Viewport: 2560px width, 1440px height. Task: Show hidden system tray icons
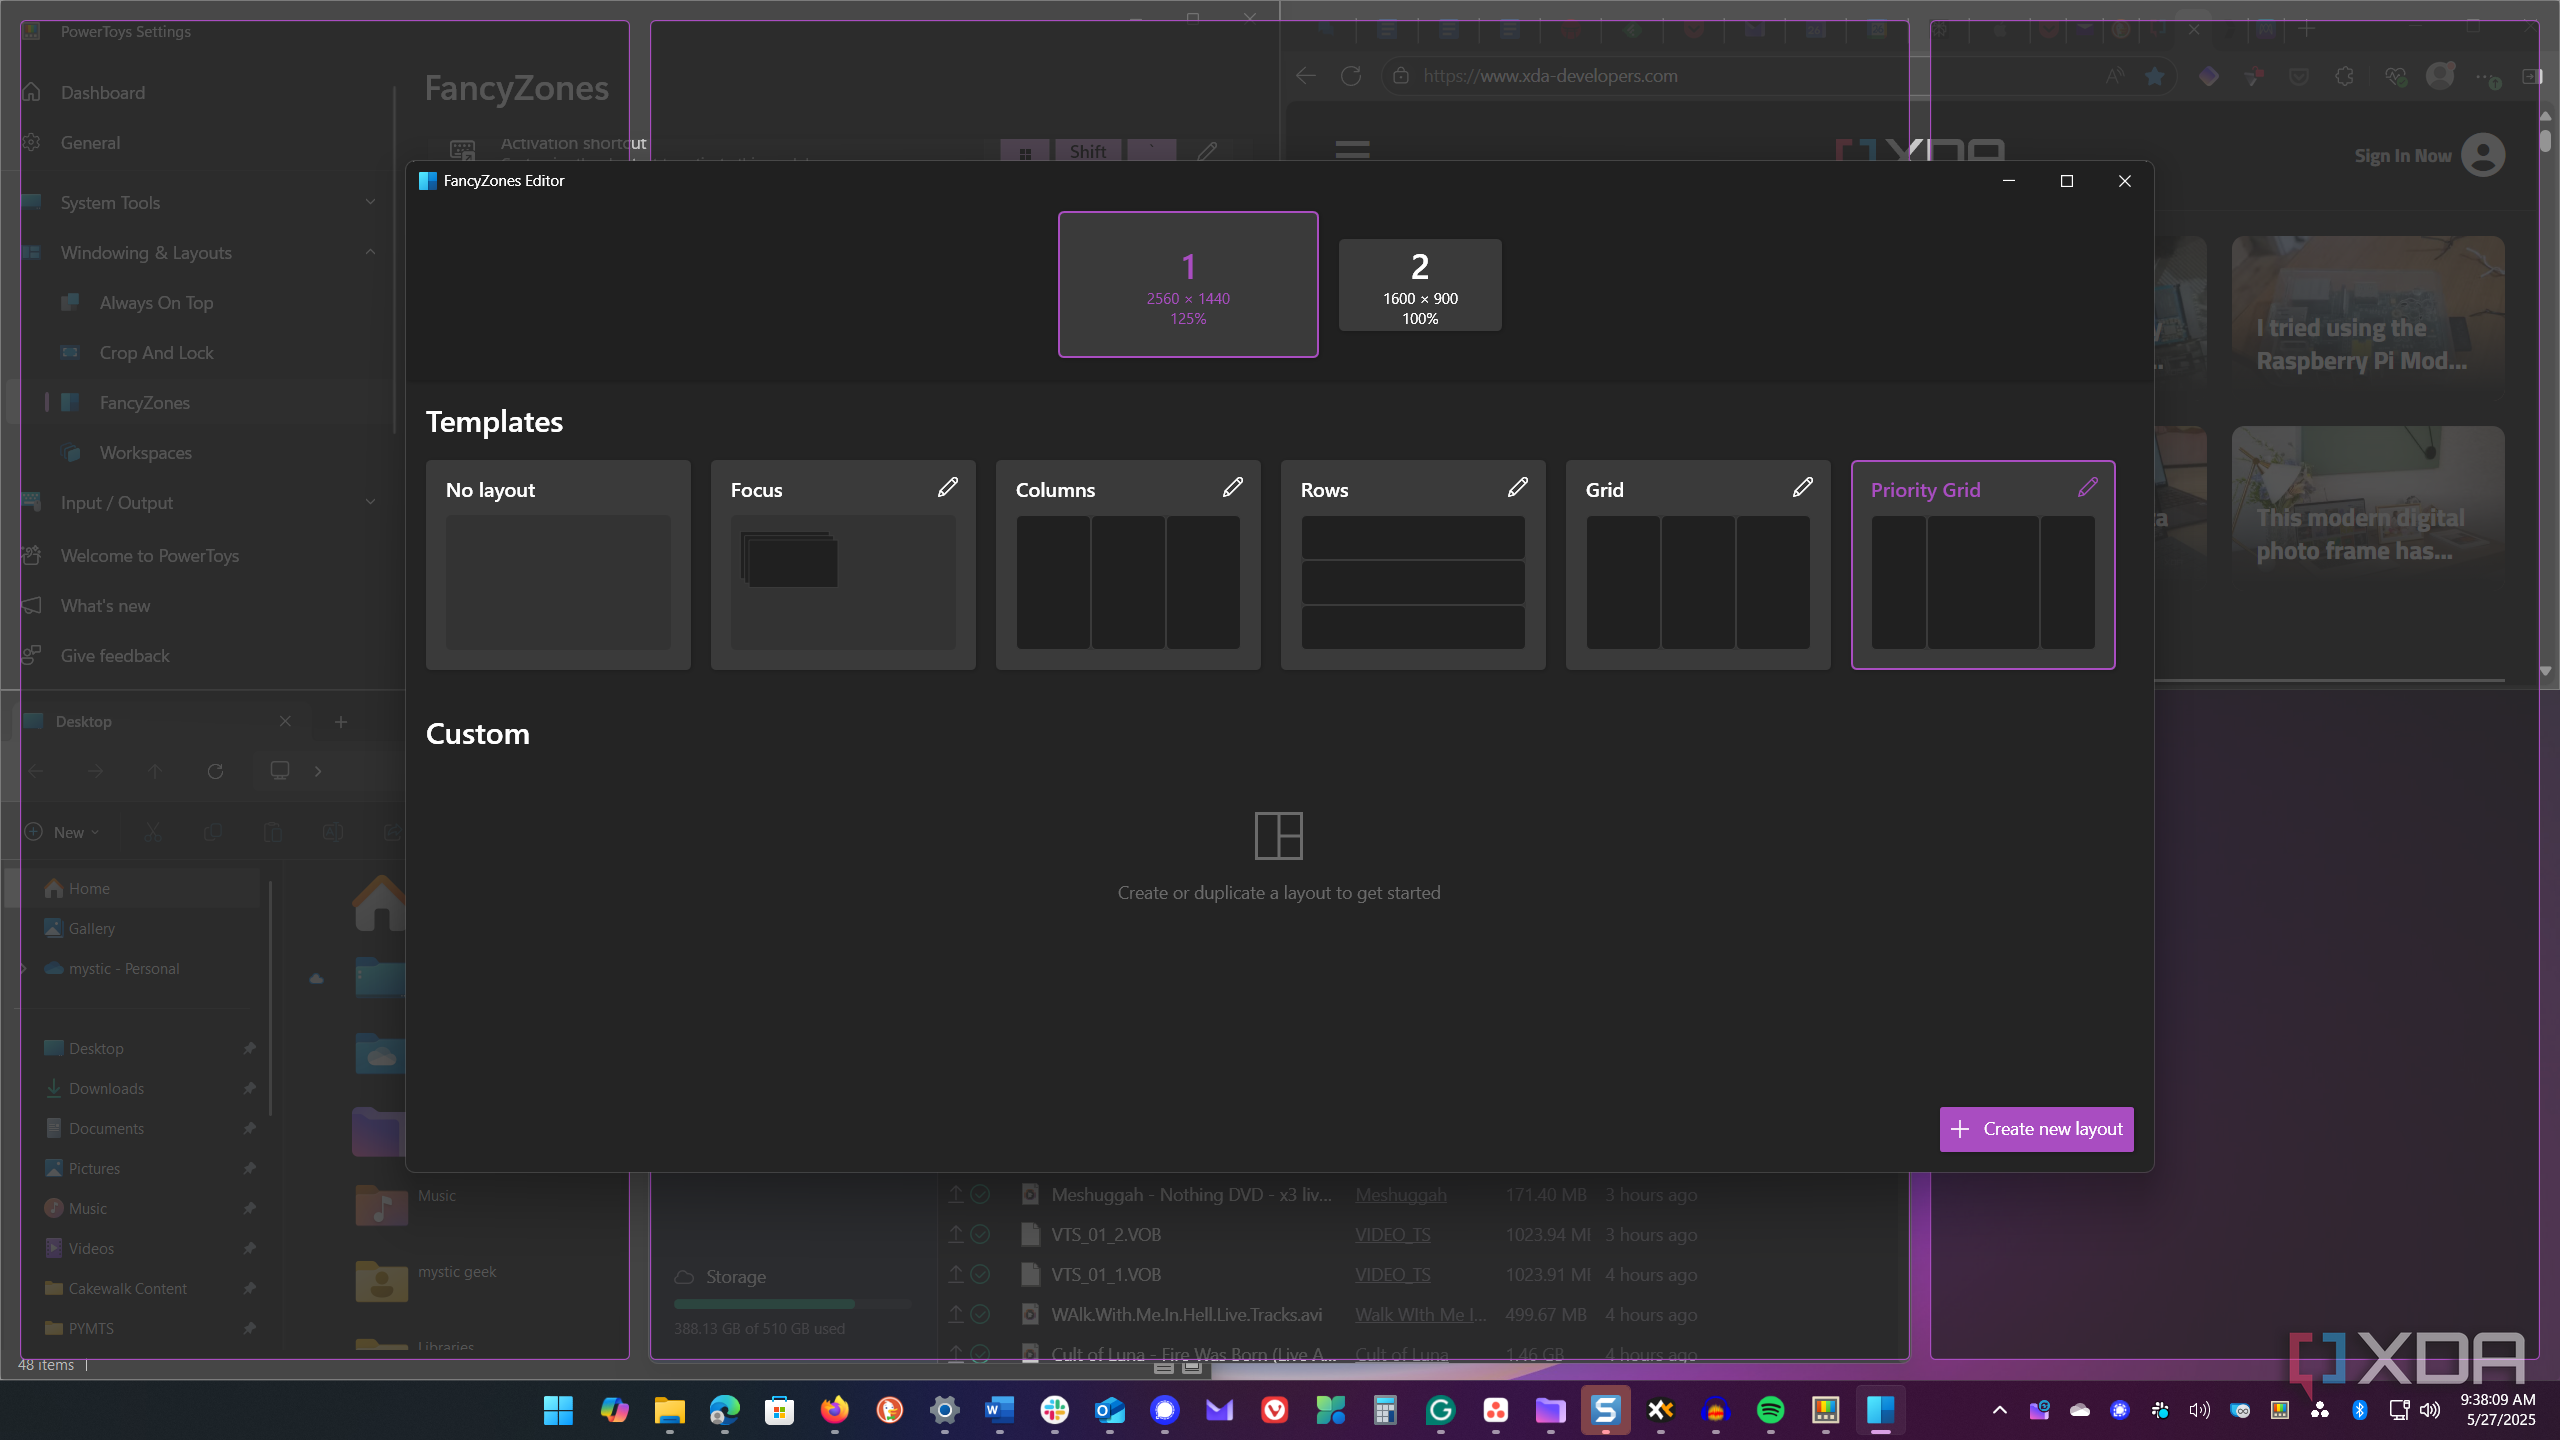[1999, 1410]
